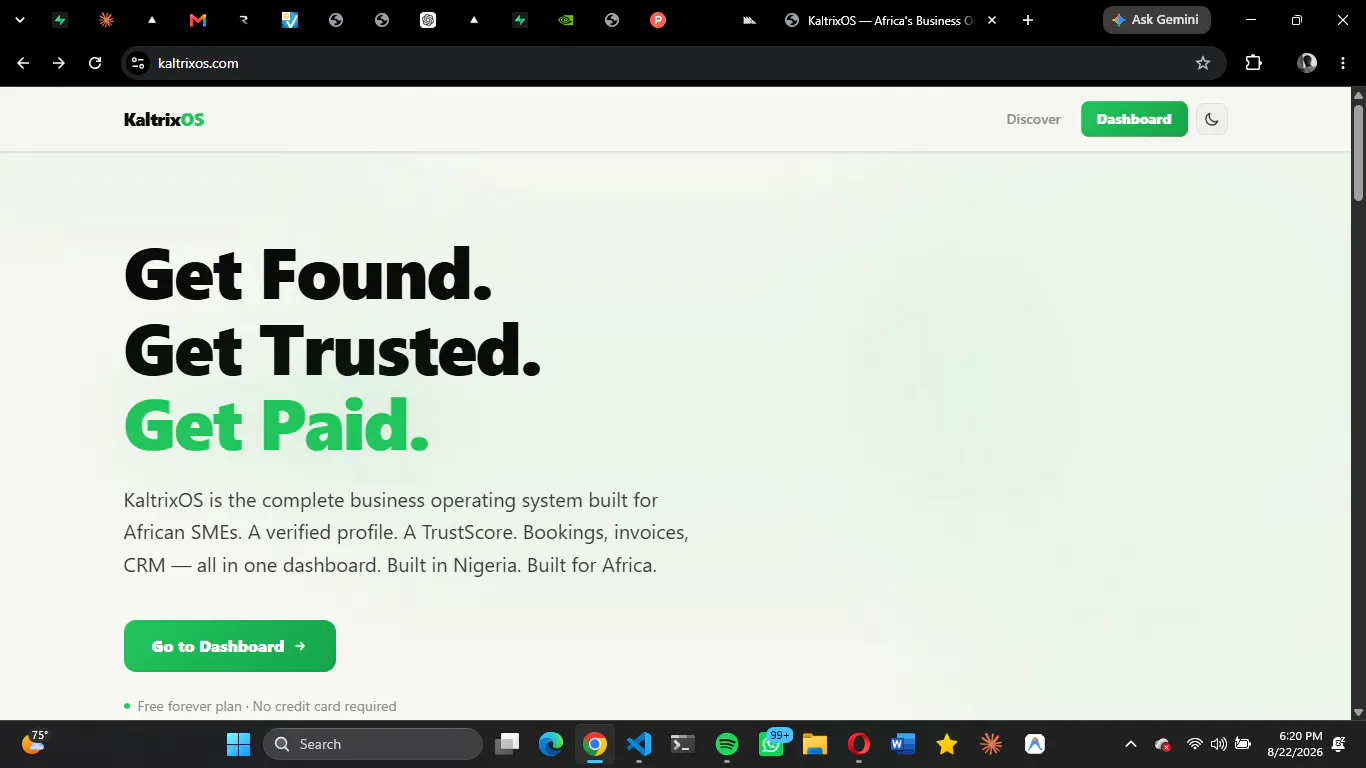This screenshot has height=768, width=1366.
Task: Show hidden system tray icons
Action: tap(1131, 744)
